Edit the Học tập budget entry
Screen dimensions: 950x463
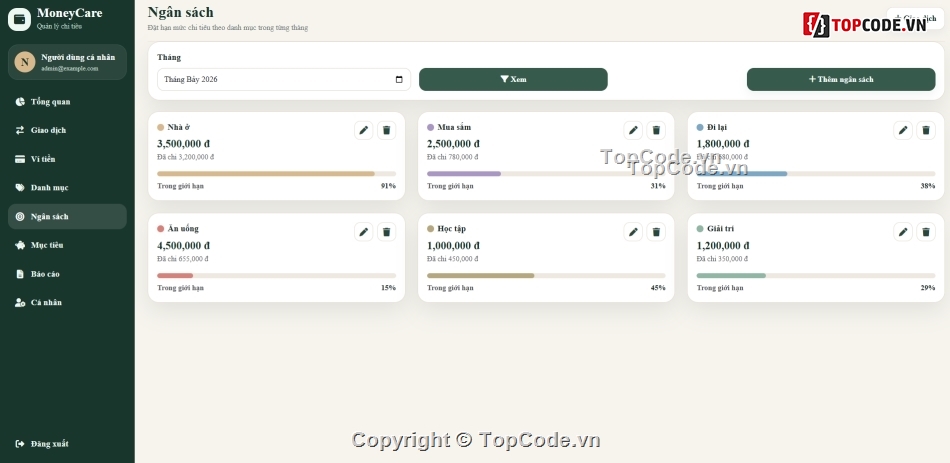[633, 232]
